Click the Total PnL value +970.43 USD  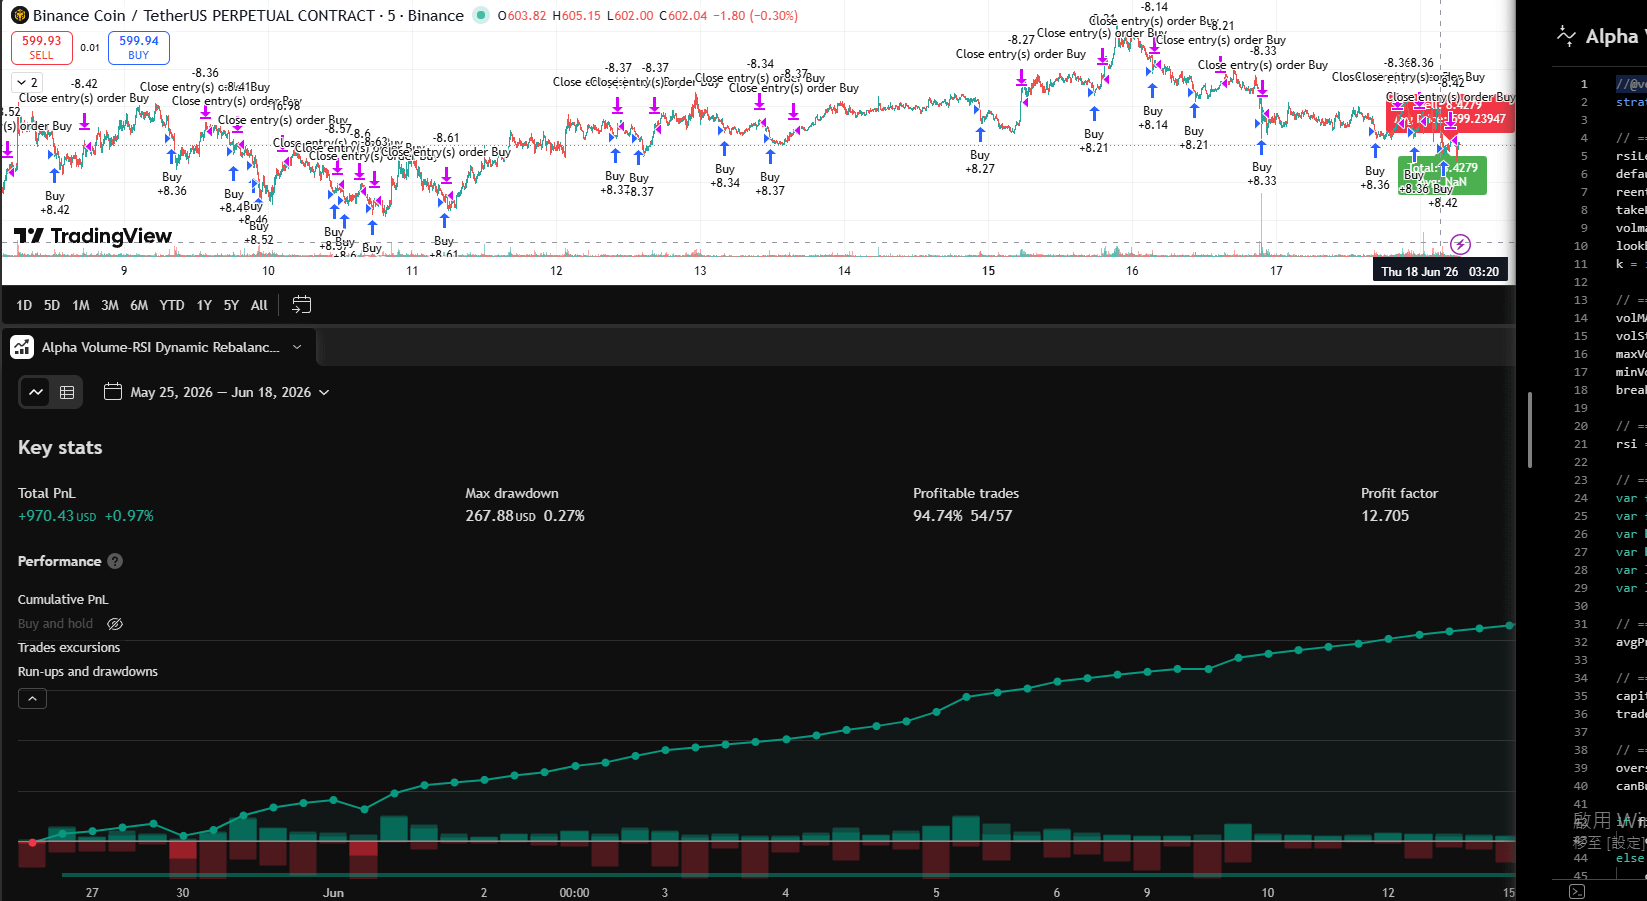(x=57, y=516)
